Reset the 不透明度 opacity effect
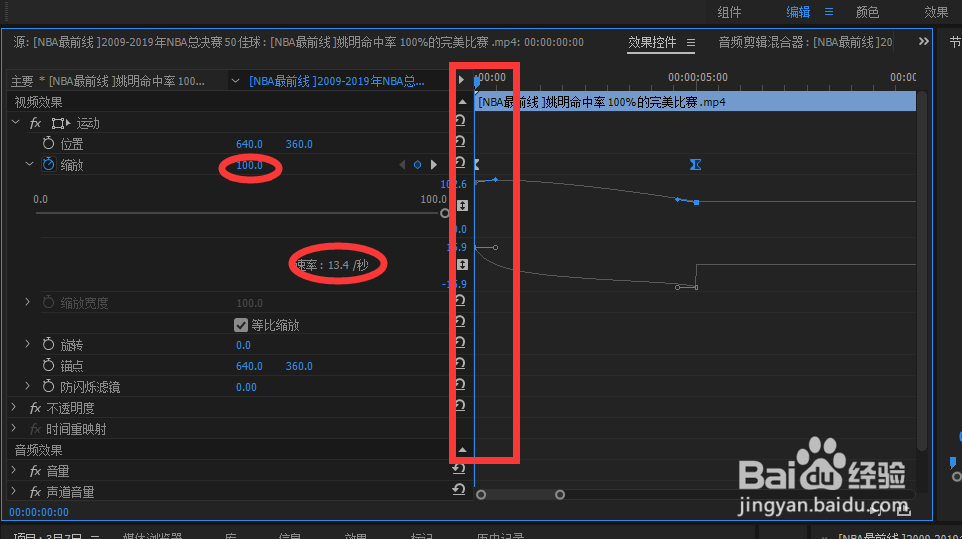Screen dimensions: 962x539 [x=460, y=405]
